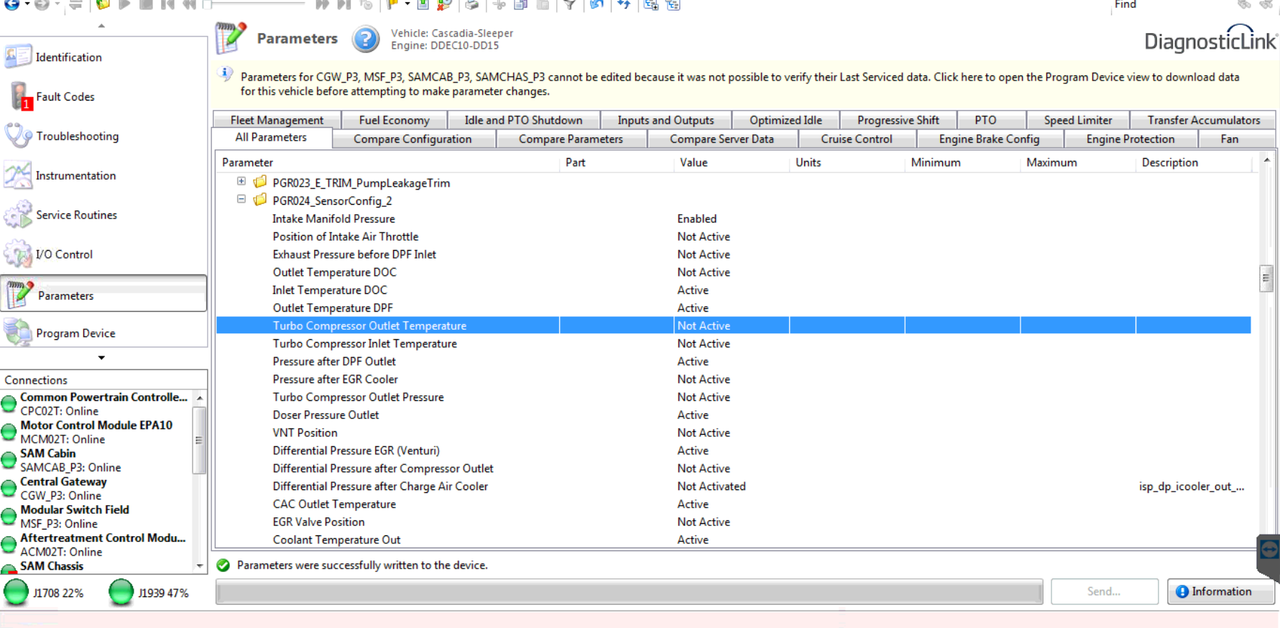Switch to the Compare Configuration tab
Screen dimensions: 1280x628
coord(412,139)
